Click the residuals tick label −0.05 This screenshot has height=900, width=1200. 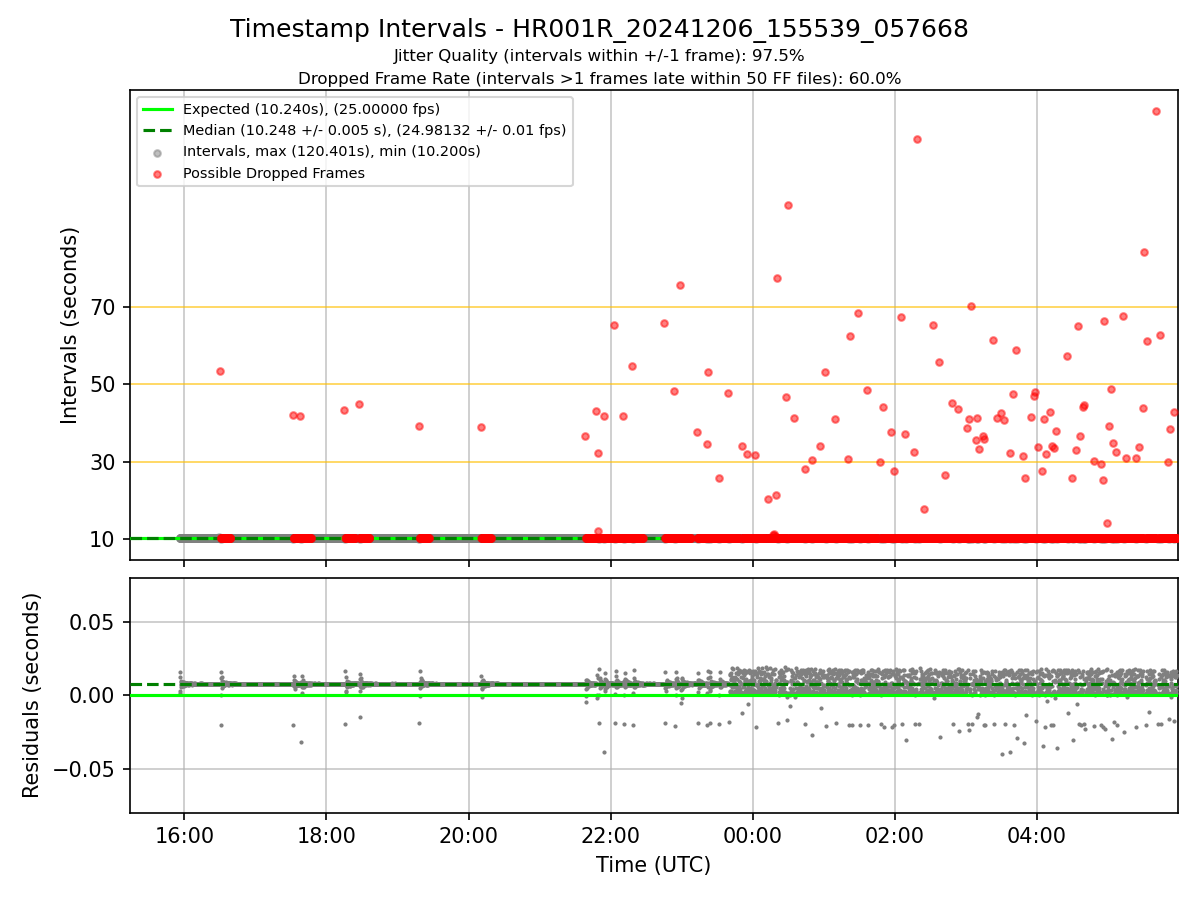(x=87, y=769)
